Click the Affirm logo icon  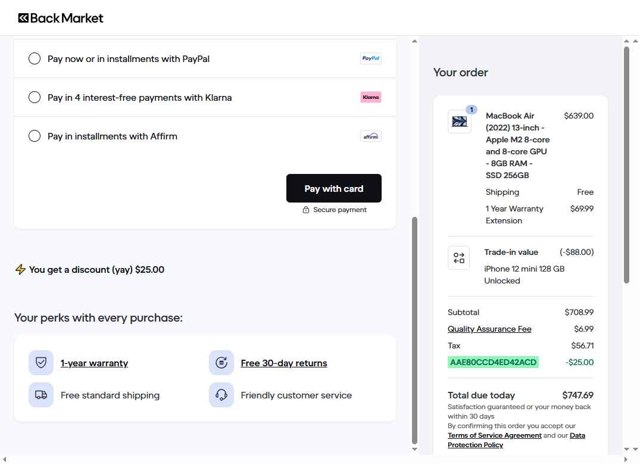pyautogui.click(x=371, y=136)
